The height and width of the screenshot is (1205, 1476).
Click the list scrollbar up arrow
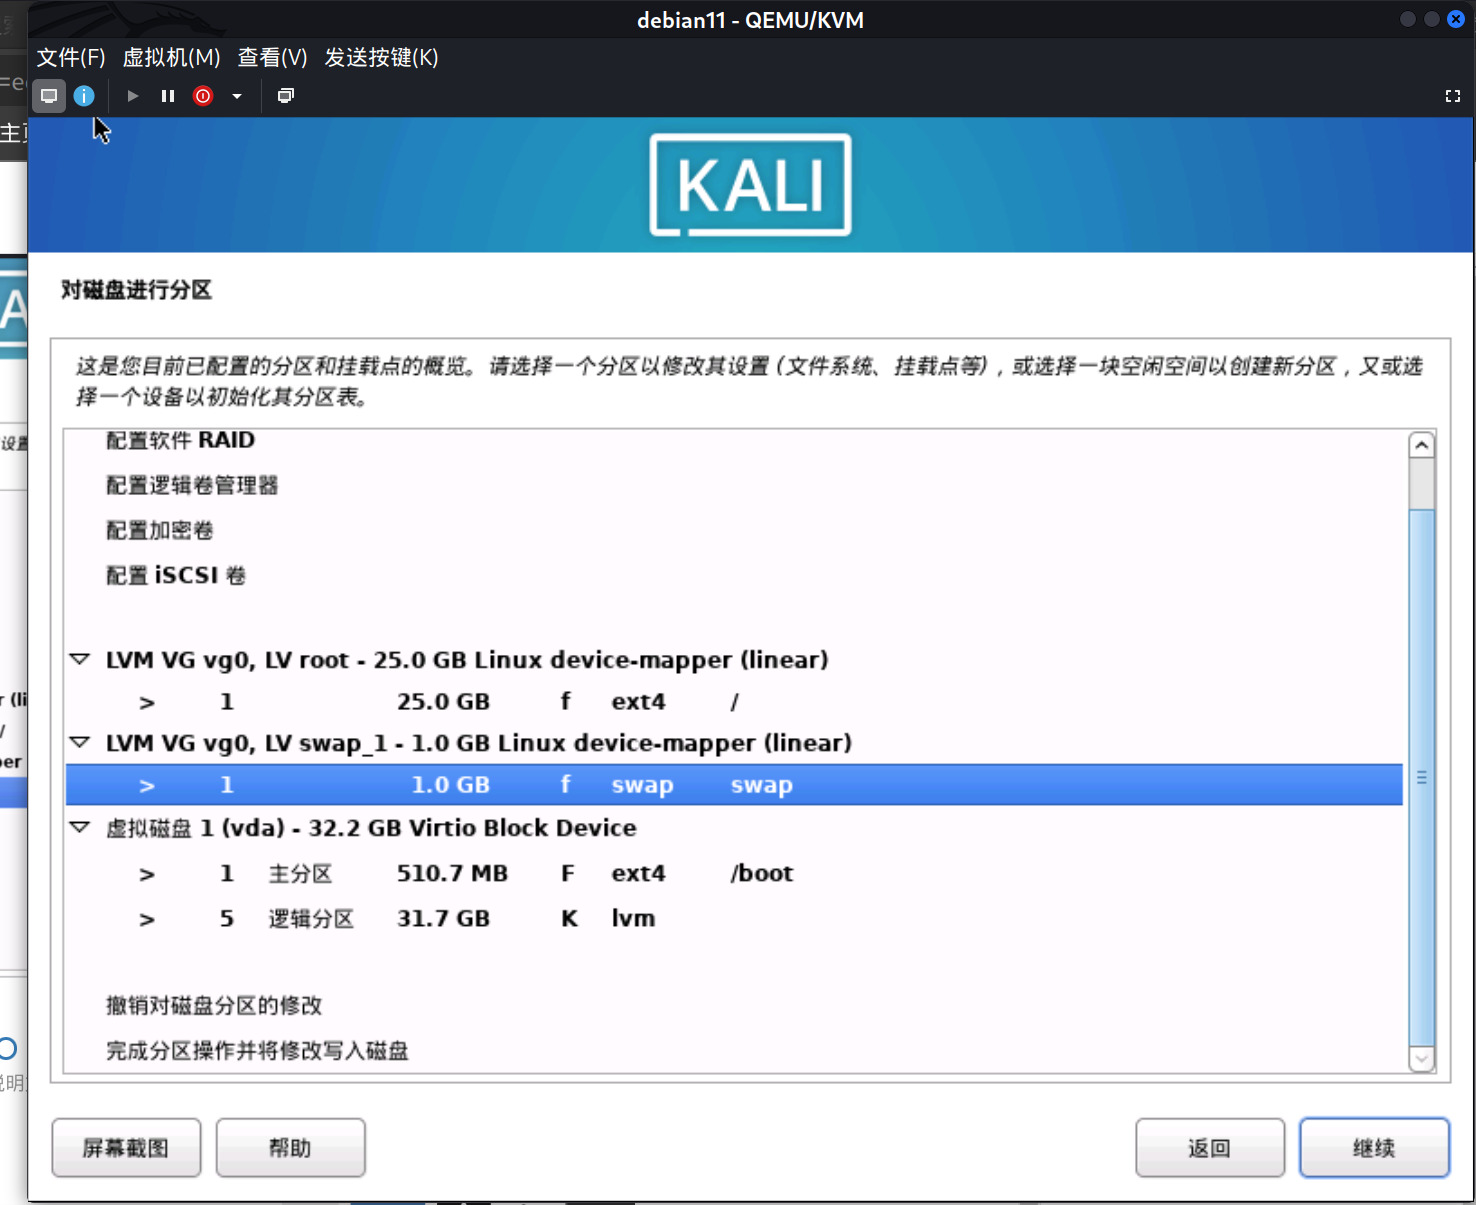pyautogui.click(x=1421, y=445)
